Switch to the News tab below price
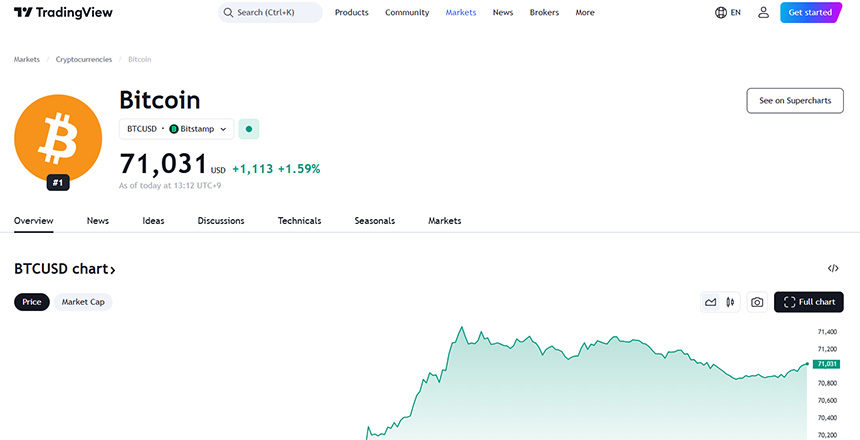The height and width of the screenshot is (440, 860). (98, 221)
